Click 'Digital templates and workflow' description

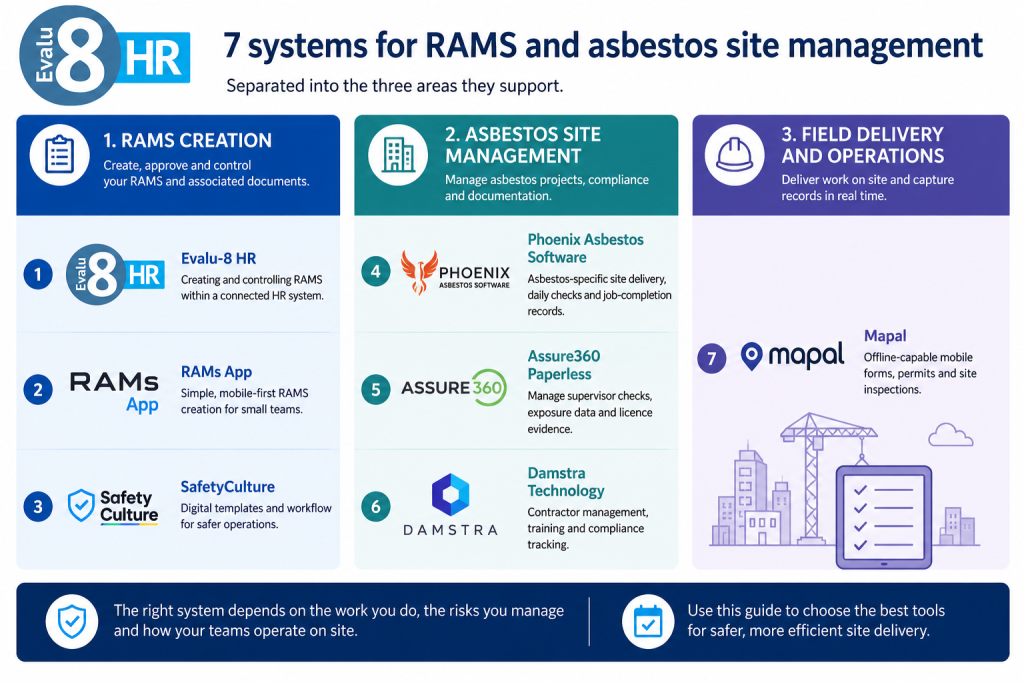pos(256,516)
